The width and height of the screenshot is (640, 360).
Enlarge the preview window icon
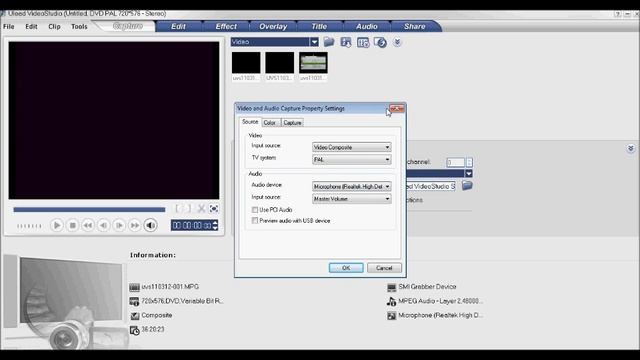pyautogui.click(x=213, y=209)
